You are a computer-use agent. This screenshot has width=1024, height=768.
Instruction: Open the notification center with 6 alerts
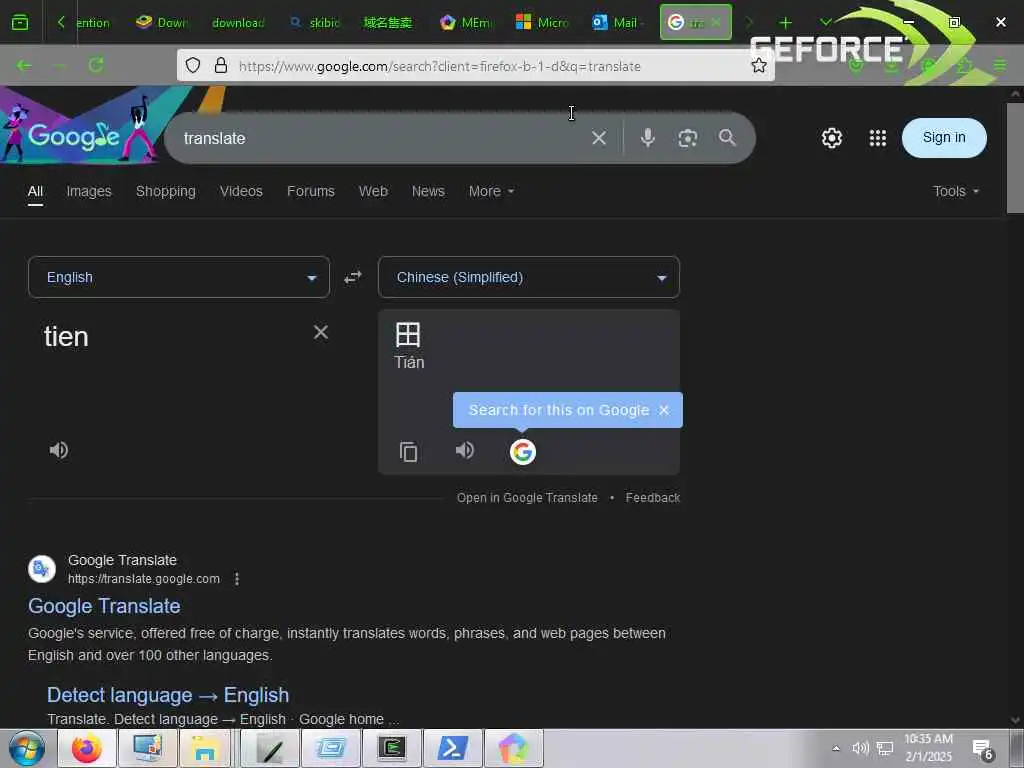click(x=982, y=749)
